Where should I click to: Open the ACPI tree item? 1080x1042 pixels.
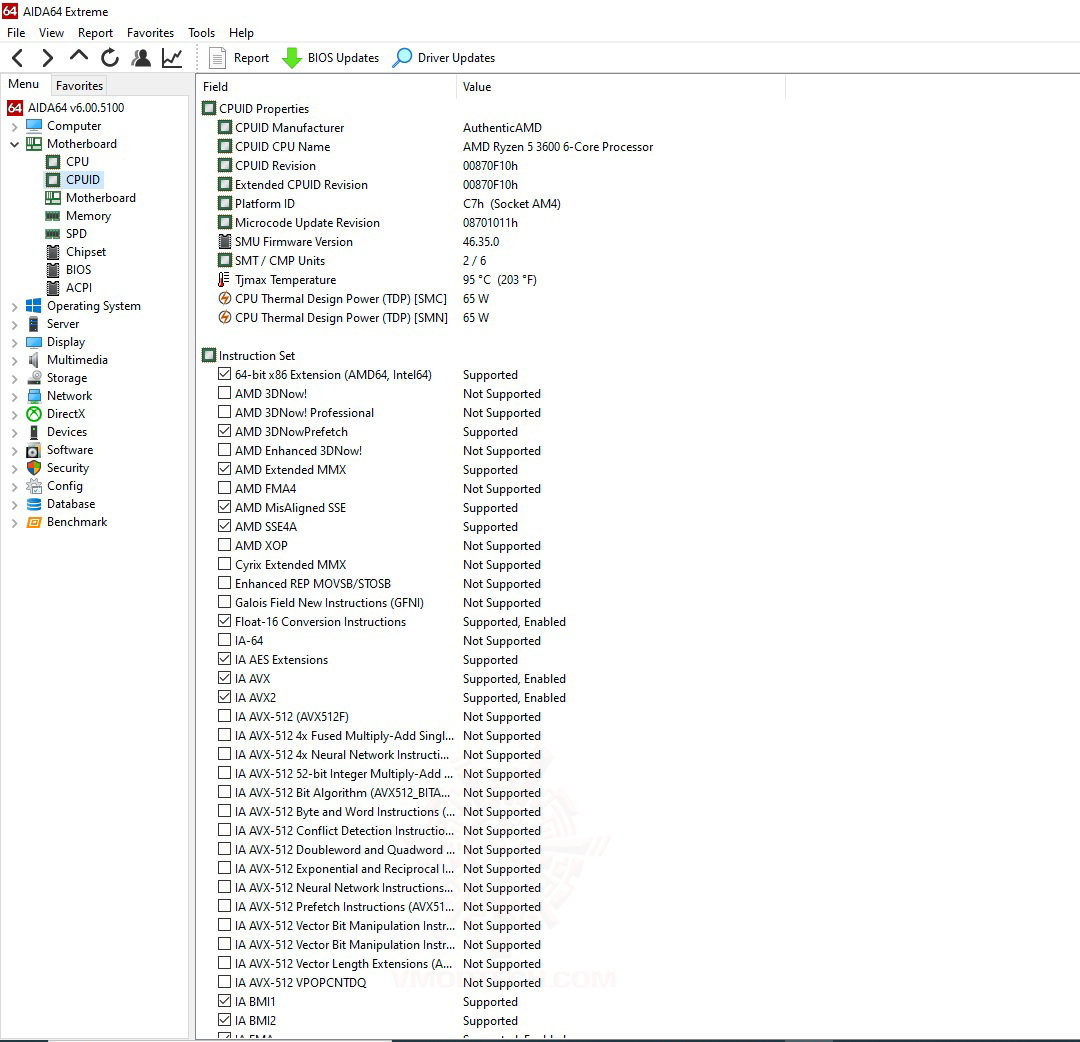pos(79,287)
